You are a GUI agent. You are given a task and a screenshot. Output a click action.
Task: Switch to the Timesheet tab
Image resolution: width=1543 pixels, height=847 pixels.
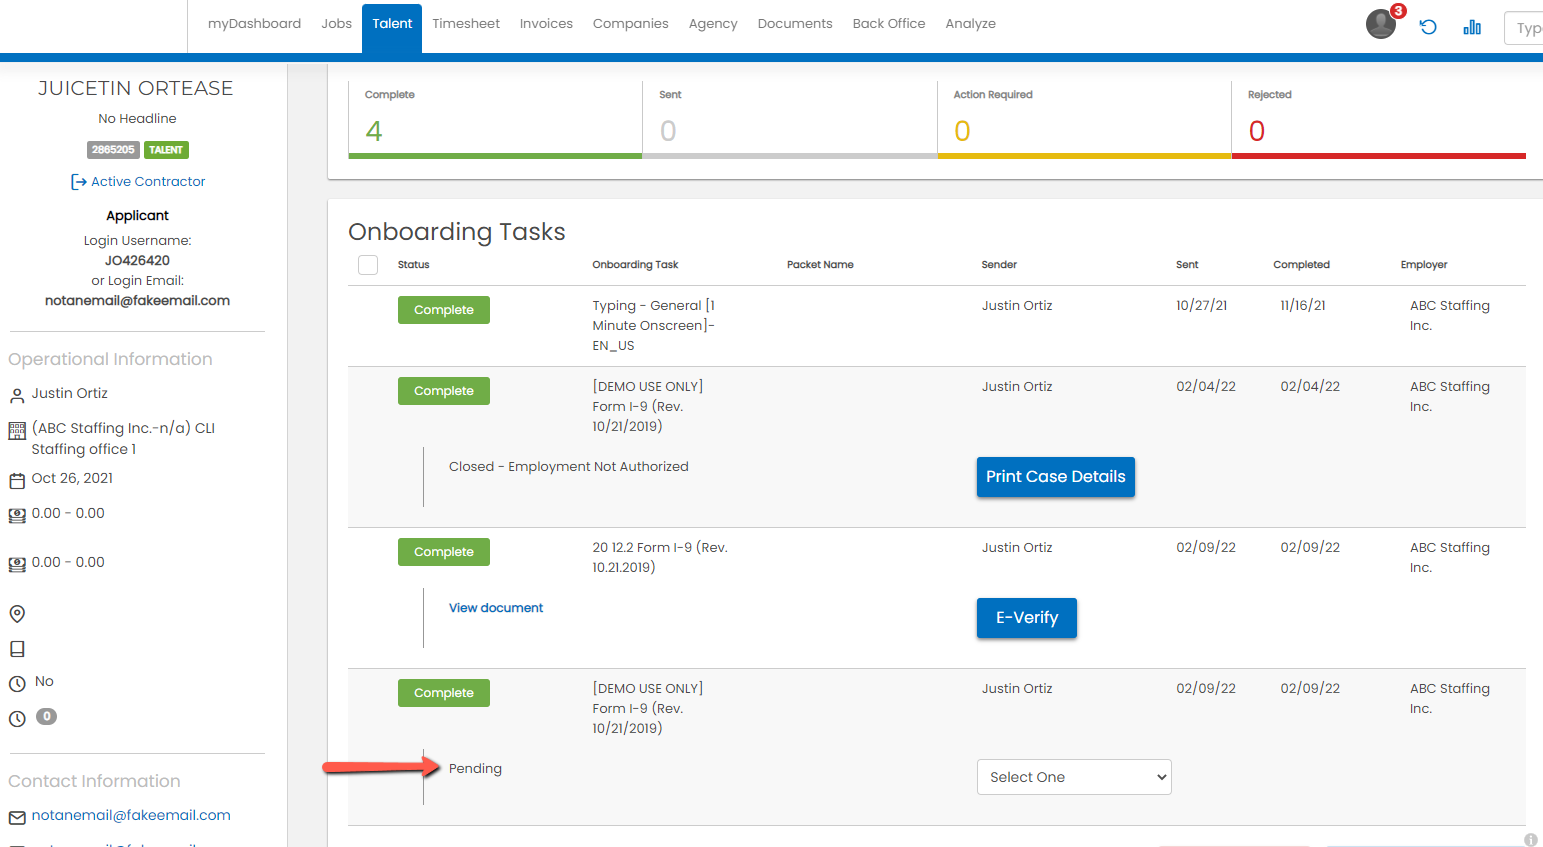tap(466, 24)
